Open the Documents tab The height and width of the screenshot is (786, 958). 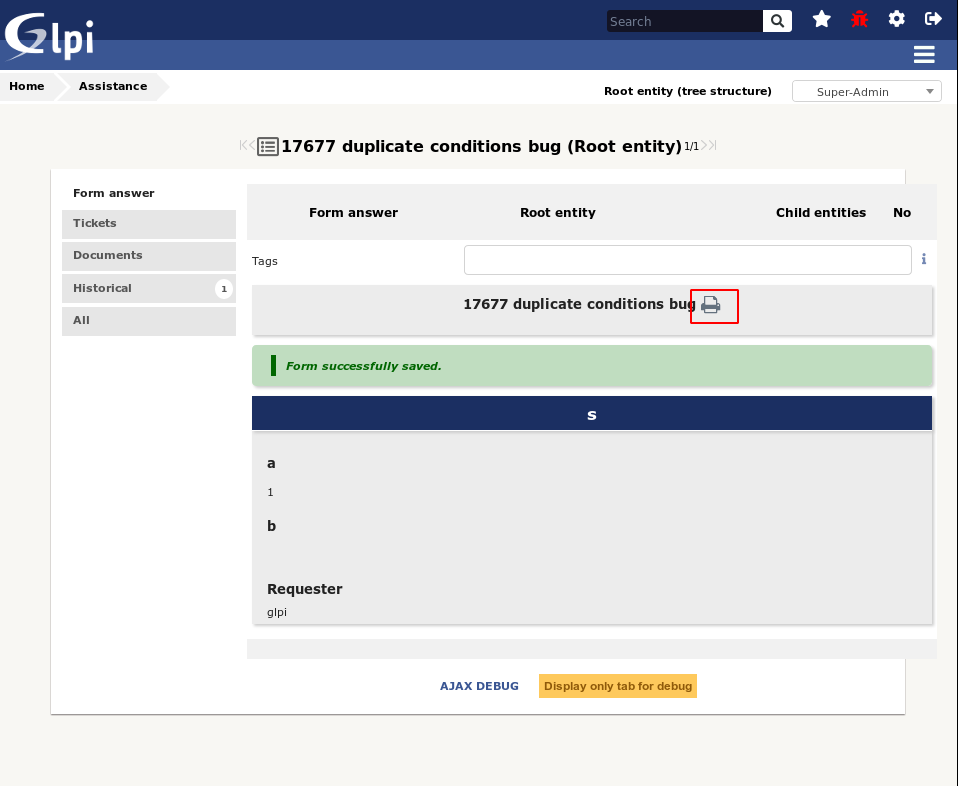coord(148,256)
